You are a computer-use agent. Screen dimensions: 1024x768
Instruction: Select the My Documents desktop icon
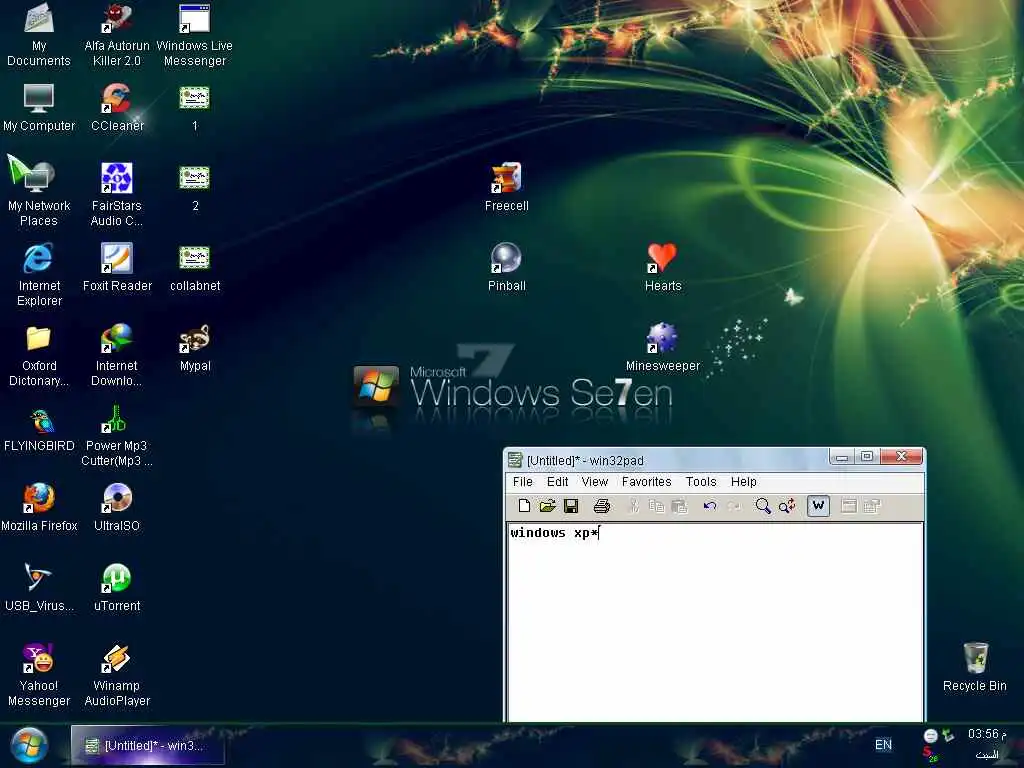(39, 35)
